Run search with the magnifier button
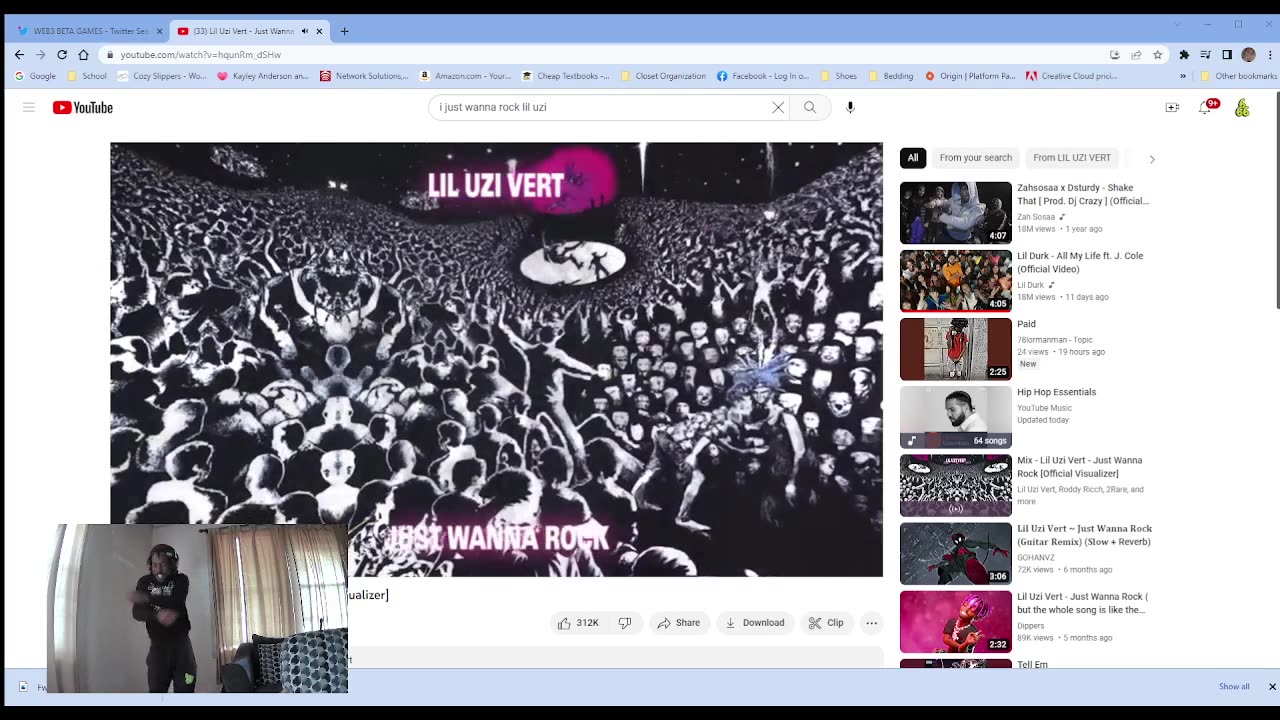Viewport: 1280px width, 720px height. (x=810, y=107)
